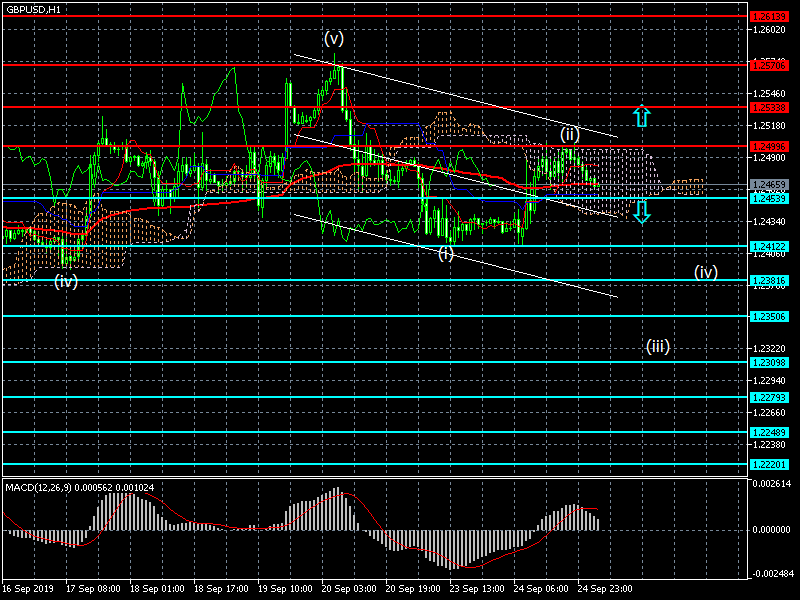Click the 24 Sep 06:00 time label
This screenshot has height=600, width=800.
541,589
